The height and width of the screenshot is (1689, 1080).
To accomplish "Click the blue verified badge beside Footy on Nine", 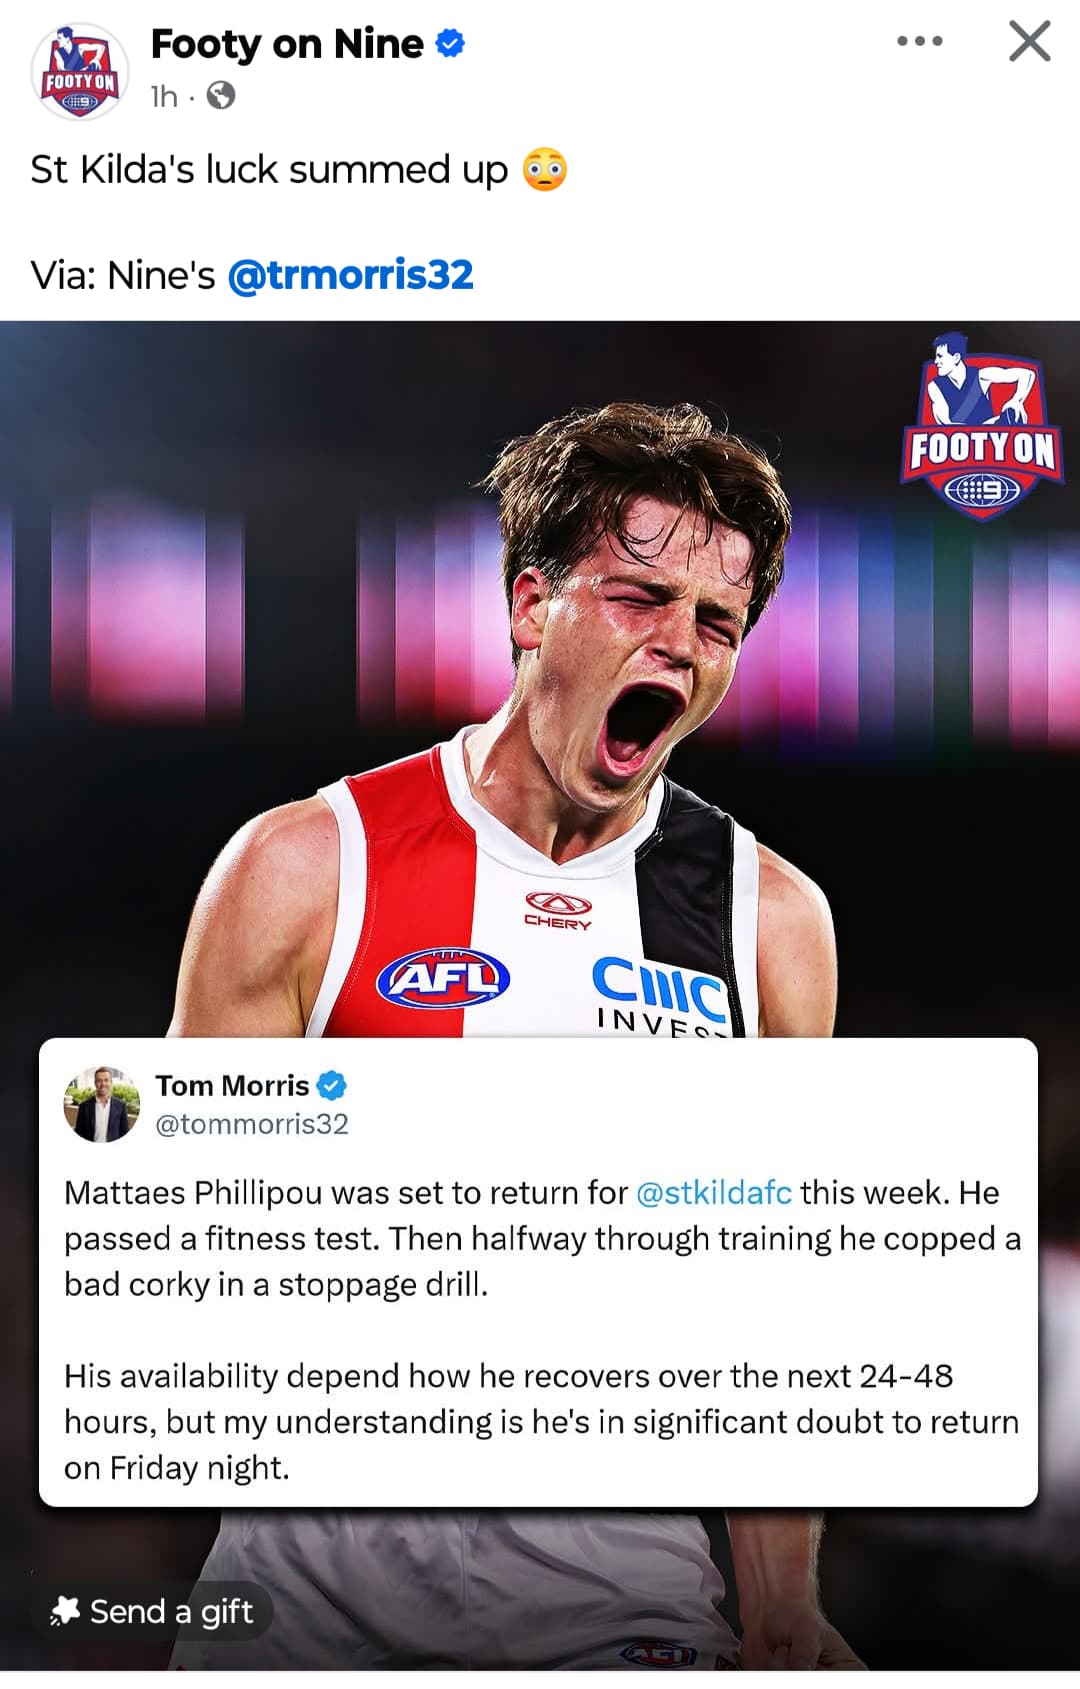I will pyautogui.click(x=451, y=43).
